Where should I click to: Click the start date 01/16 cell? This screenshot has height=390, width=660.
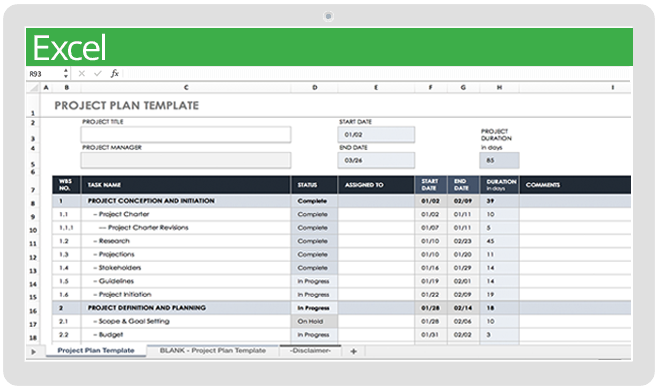tap(431, 268)
